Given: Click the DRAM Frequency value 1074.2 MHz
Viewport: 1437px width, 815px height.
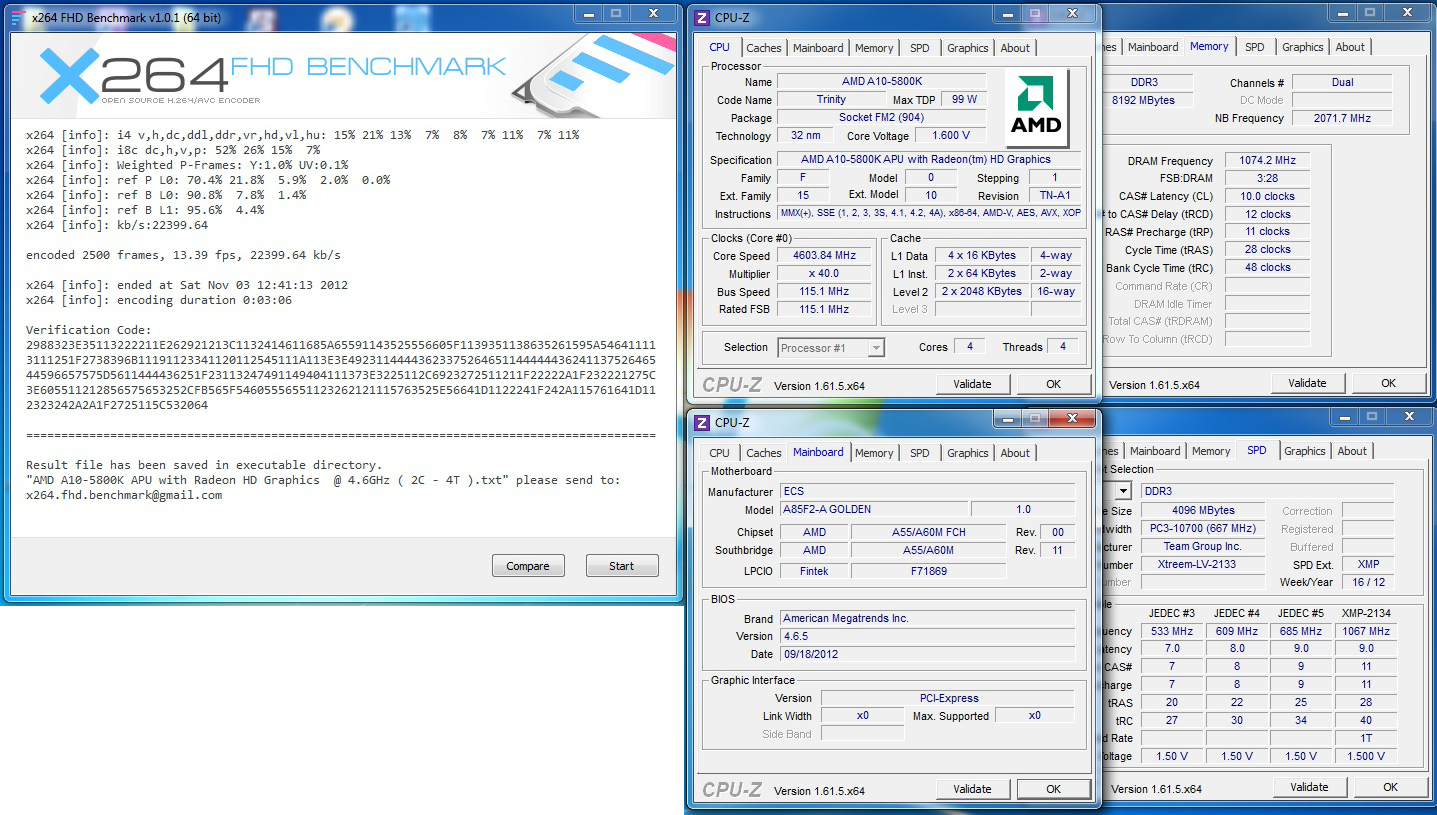Looking at the screenshot, I should click(x=1267, y=161).
